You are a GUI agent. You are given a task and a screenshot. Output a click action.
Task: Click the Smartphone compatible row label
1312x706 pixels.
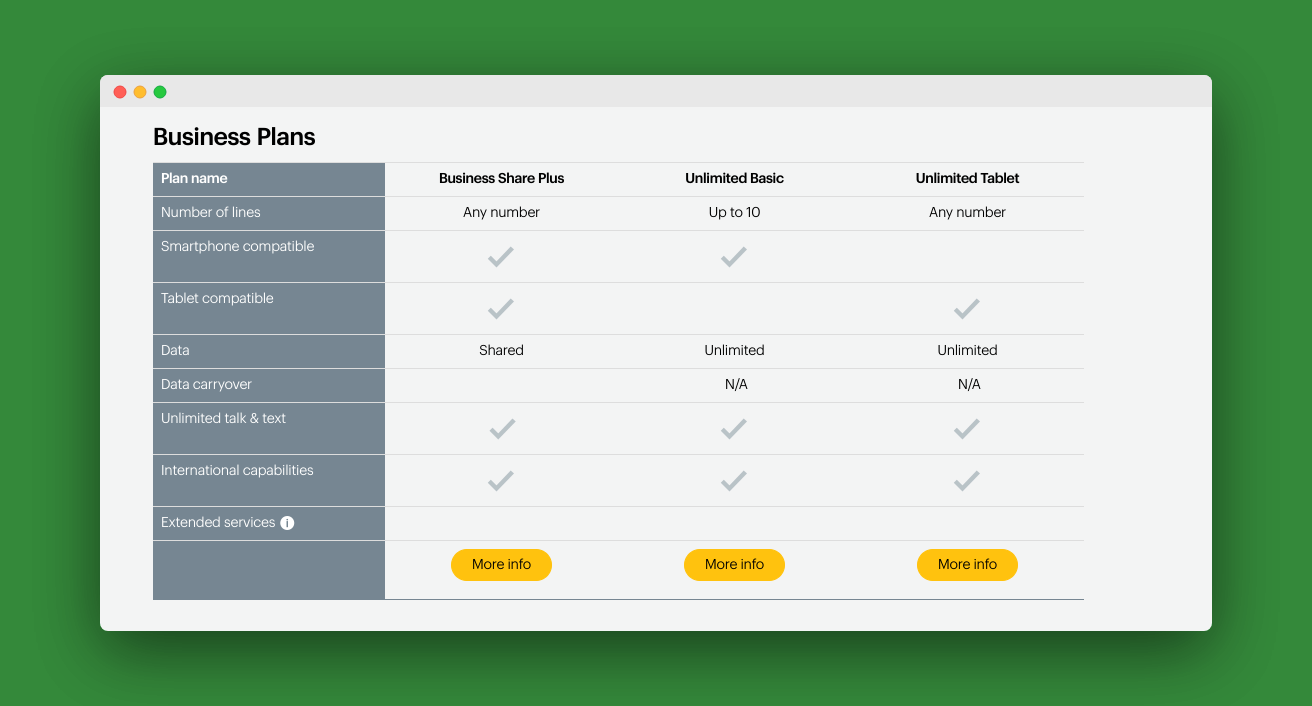point(238,247)
